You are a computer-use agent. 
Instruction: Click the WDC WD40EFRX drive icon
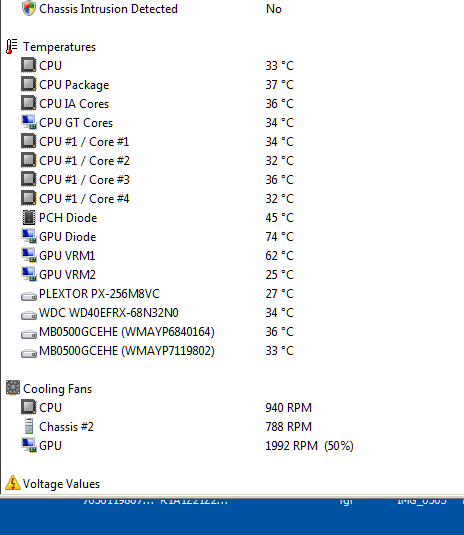[x=29, y=315]
